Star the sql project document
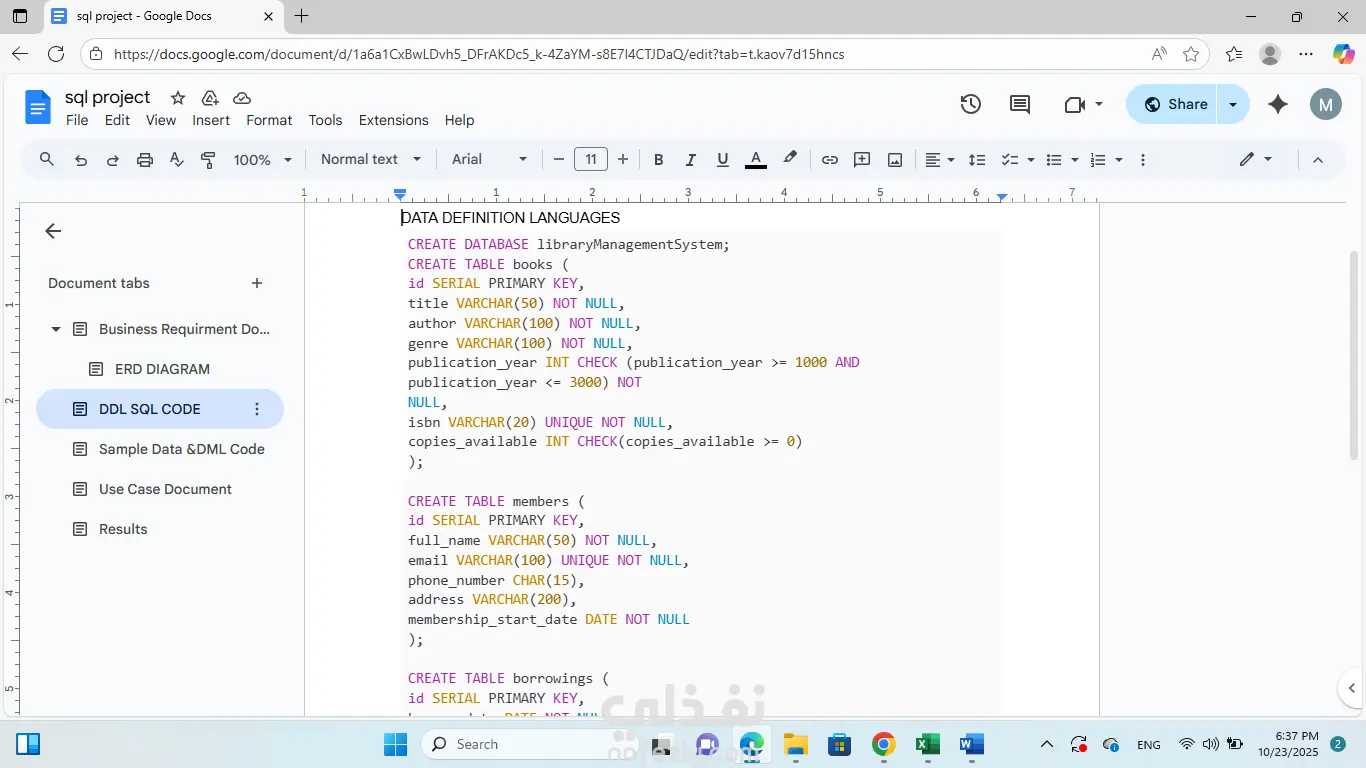The width and height of the screenshot is (1366, 768). coord(178,98)
